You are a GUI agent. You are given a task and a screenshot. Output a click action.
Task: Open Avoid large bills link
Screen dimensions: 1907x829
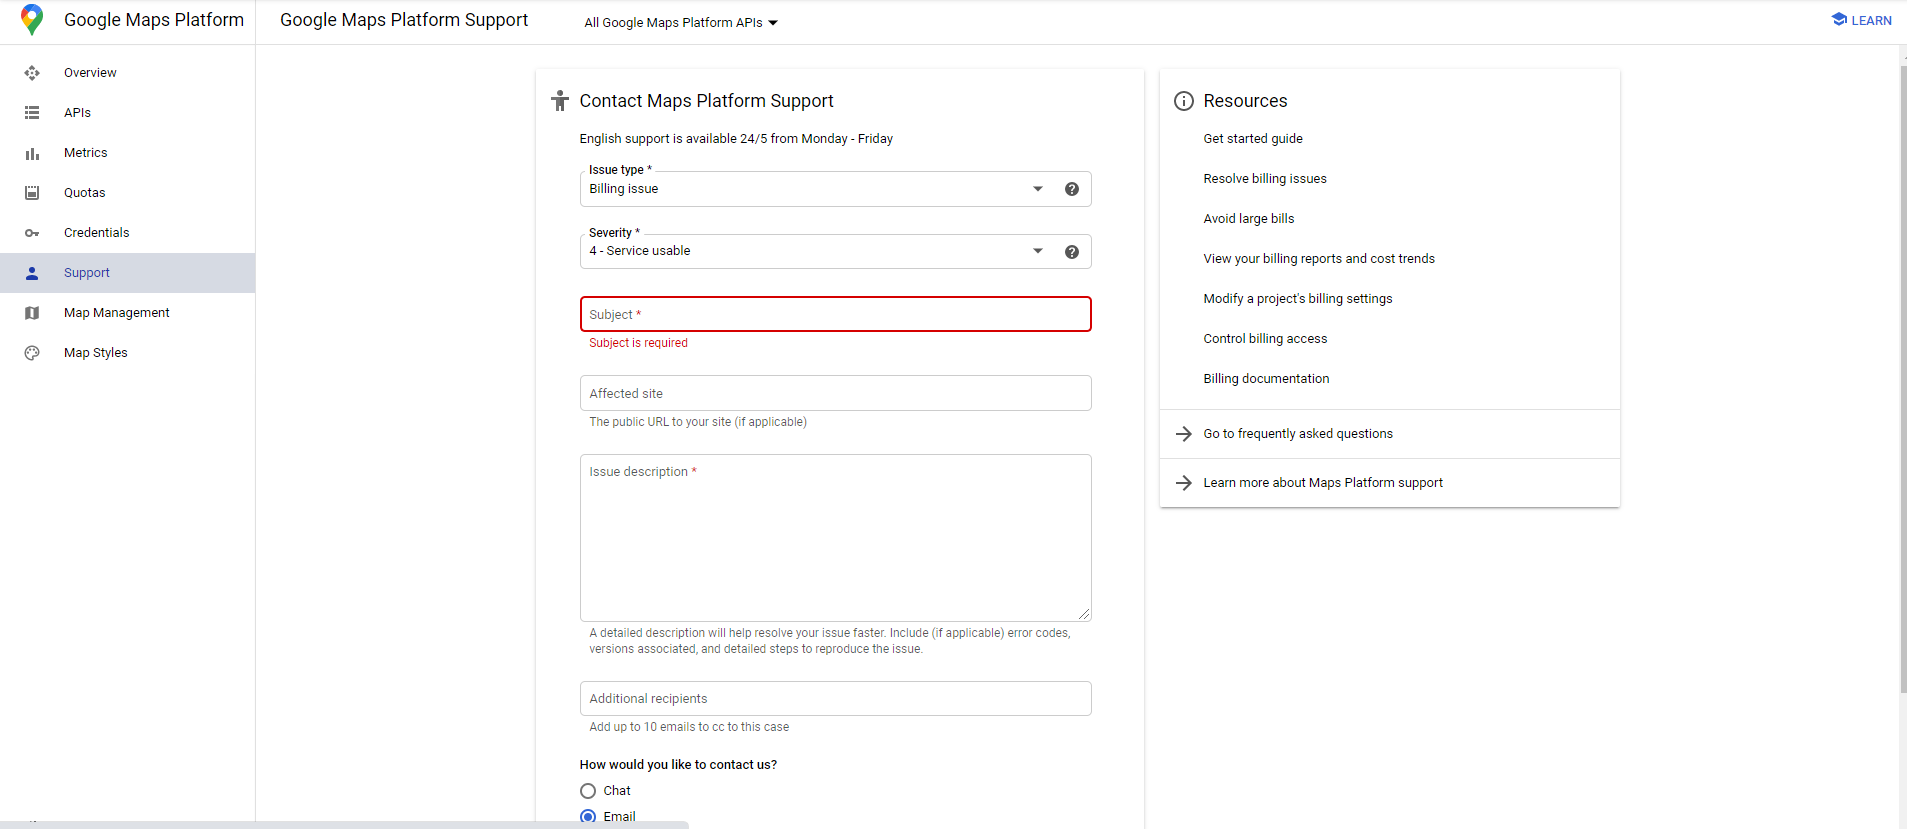click(1249, 219)
